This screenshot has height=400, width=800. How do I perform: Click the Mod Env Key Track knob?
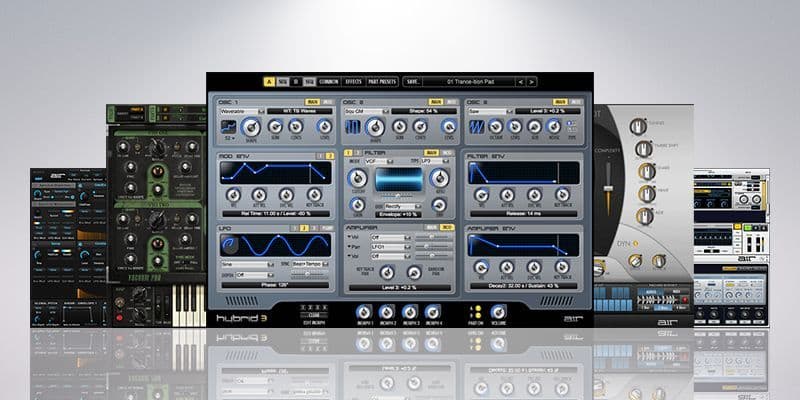pos(314,194)
